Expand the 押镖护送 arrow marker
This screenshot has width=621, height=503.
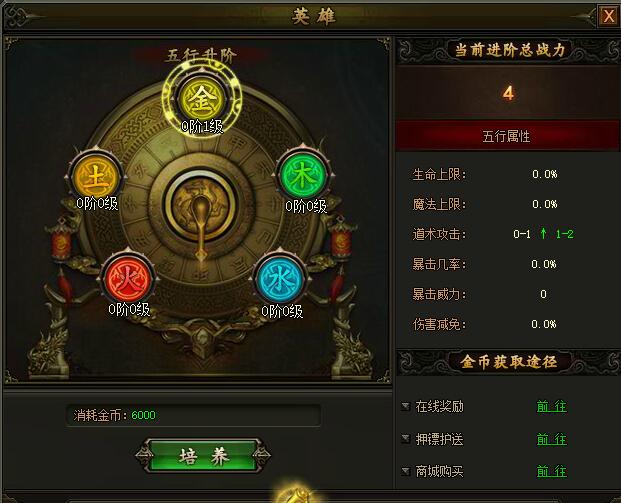coord(406,438)
